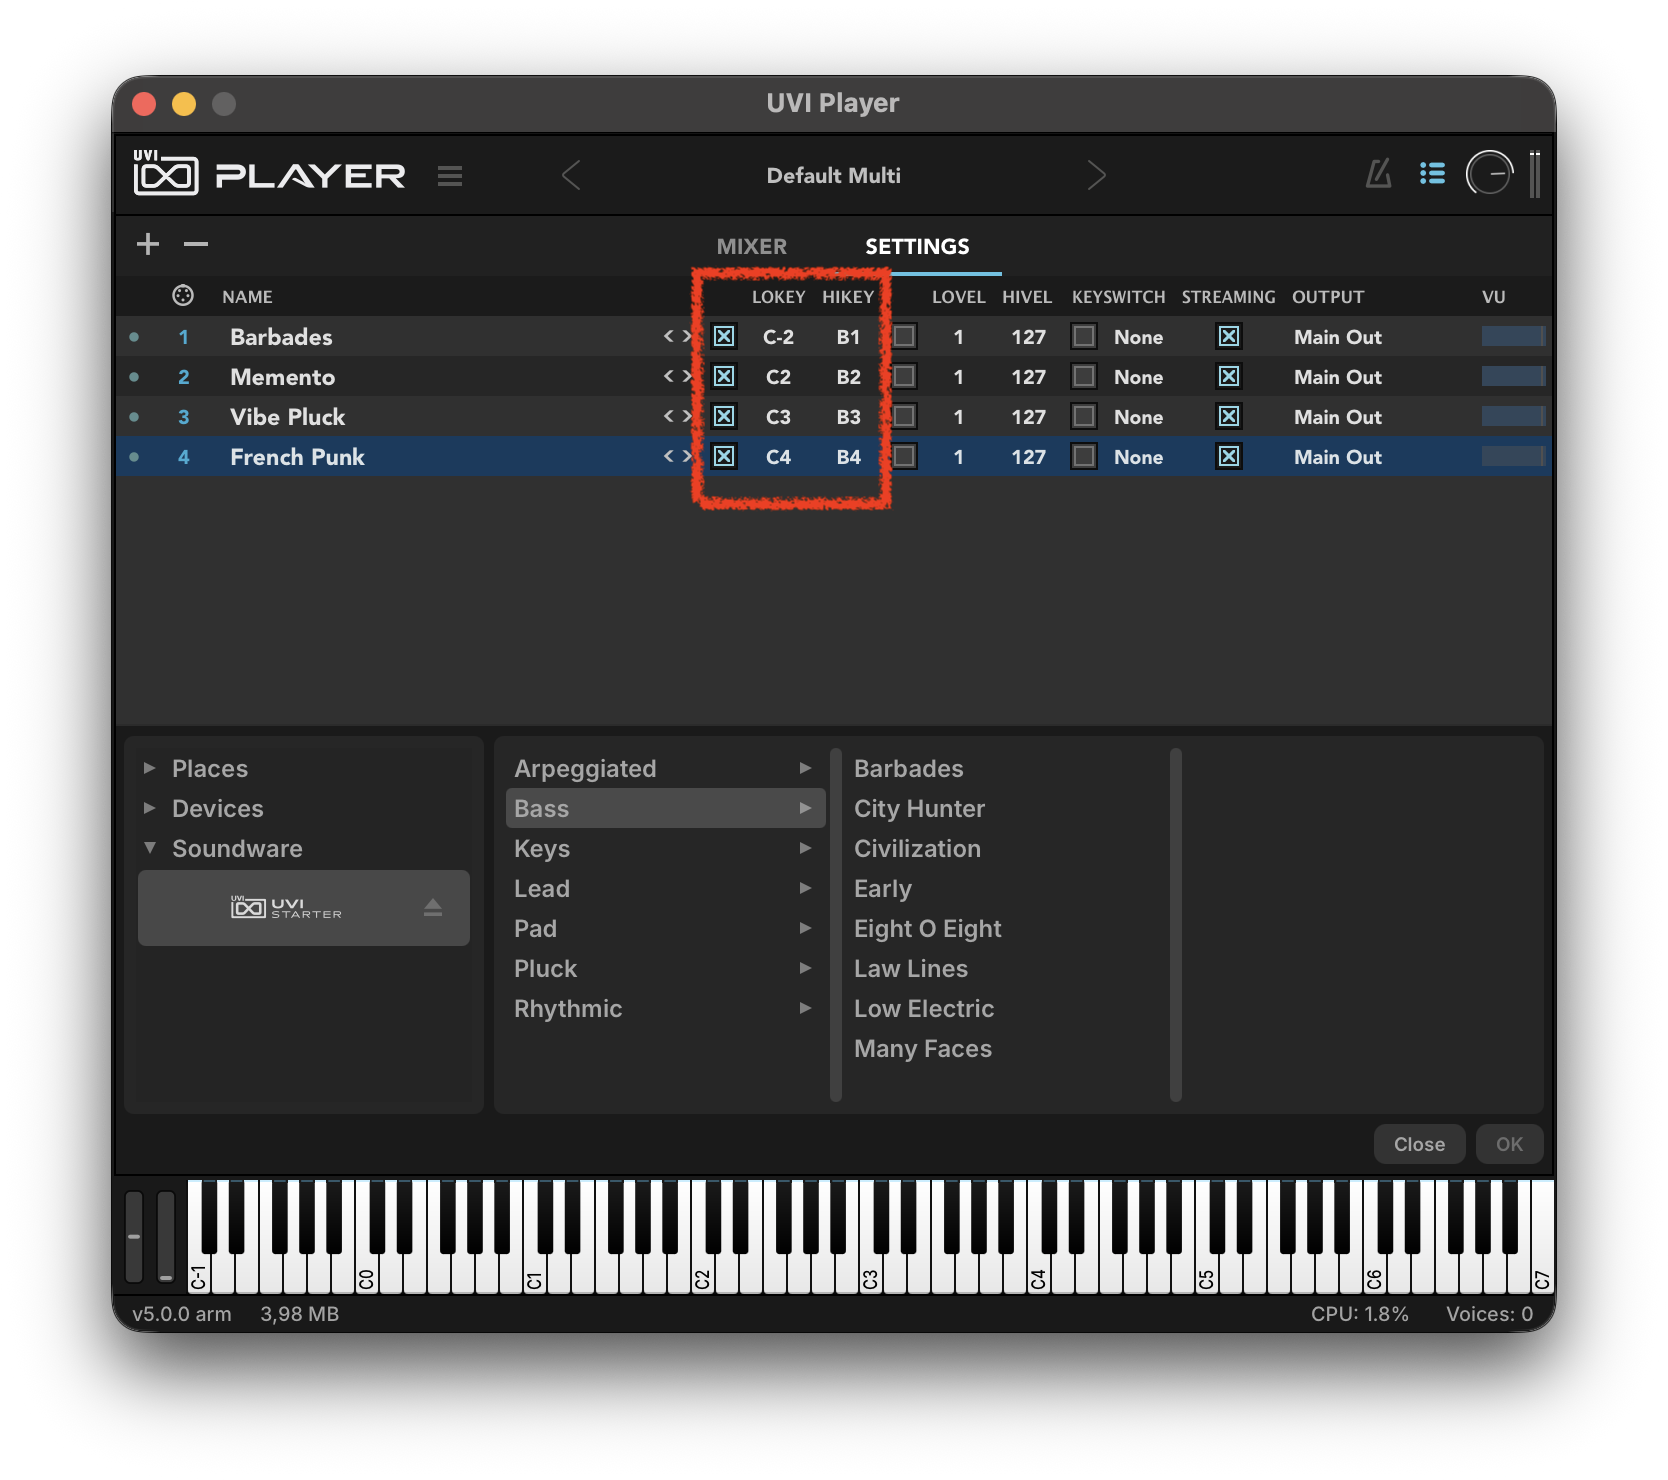
Task: Toggle the parts list view icon
Action: tap(1432, 174)
